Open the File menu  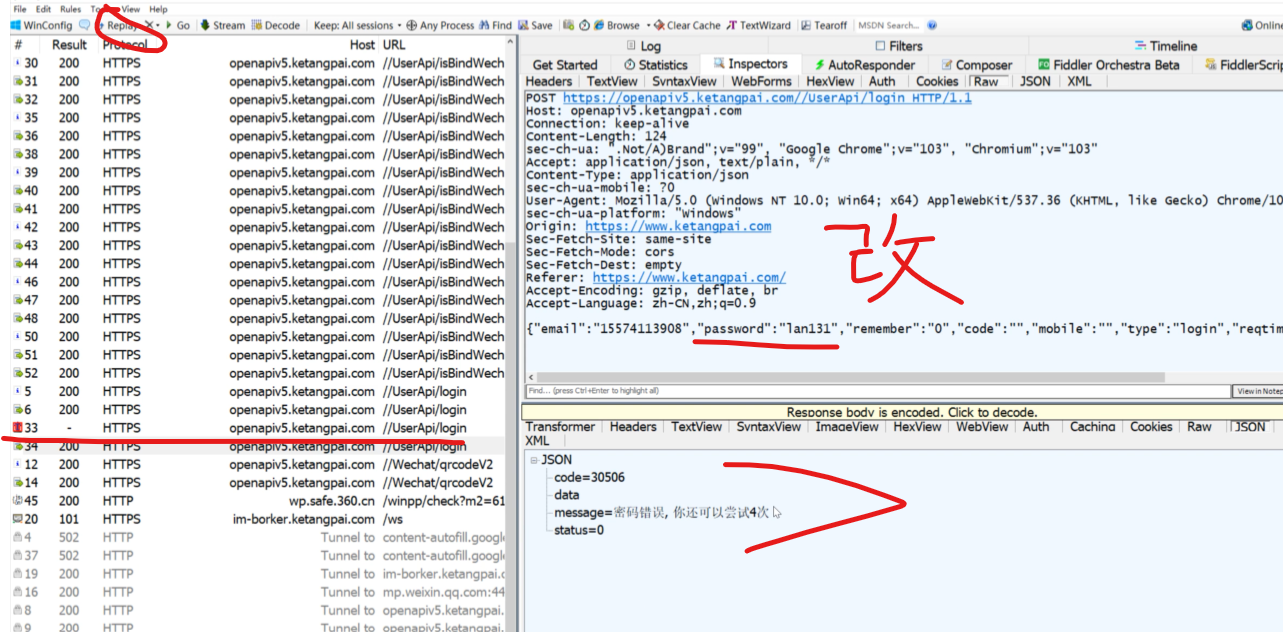coord(20,9)
